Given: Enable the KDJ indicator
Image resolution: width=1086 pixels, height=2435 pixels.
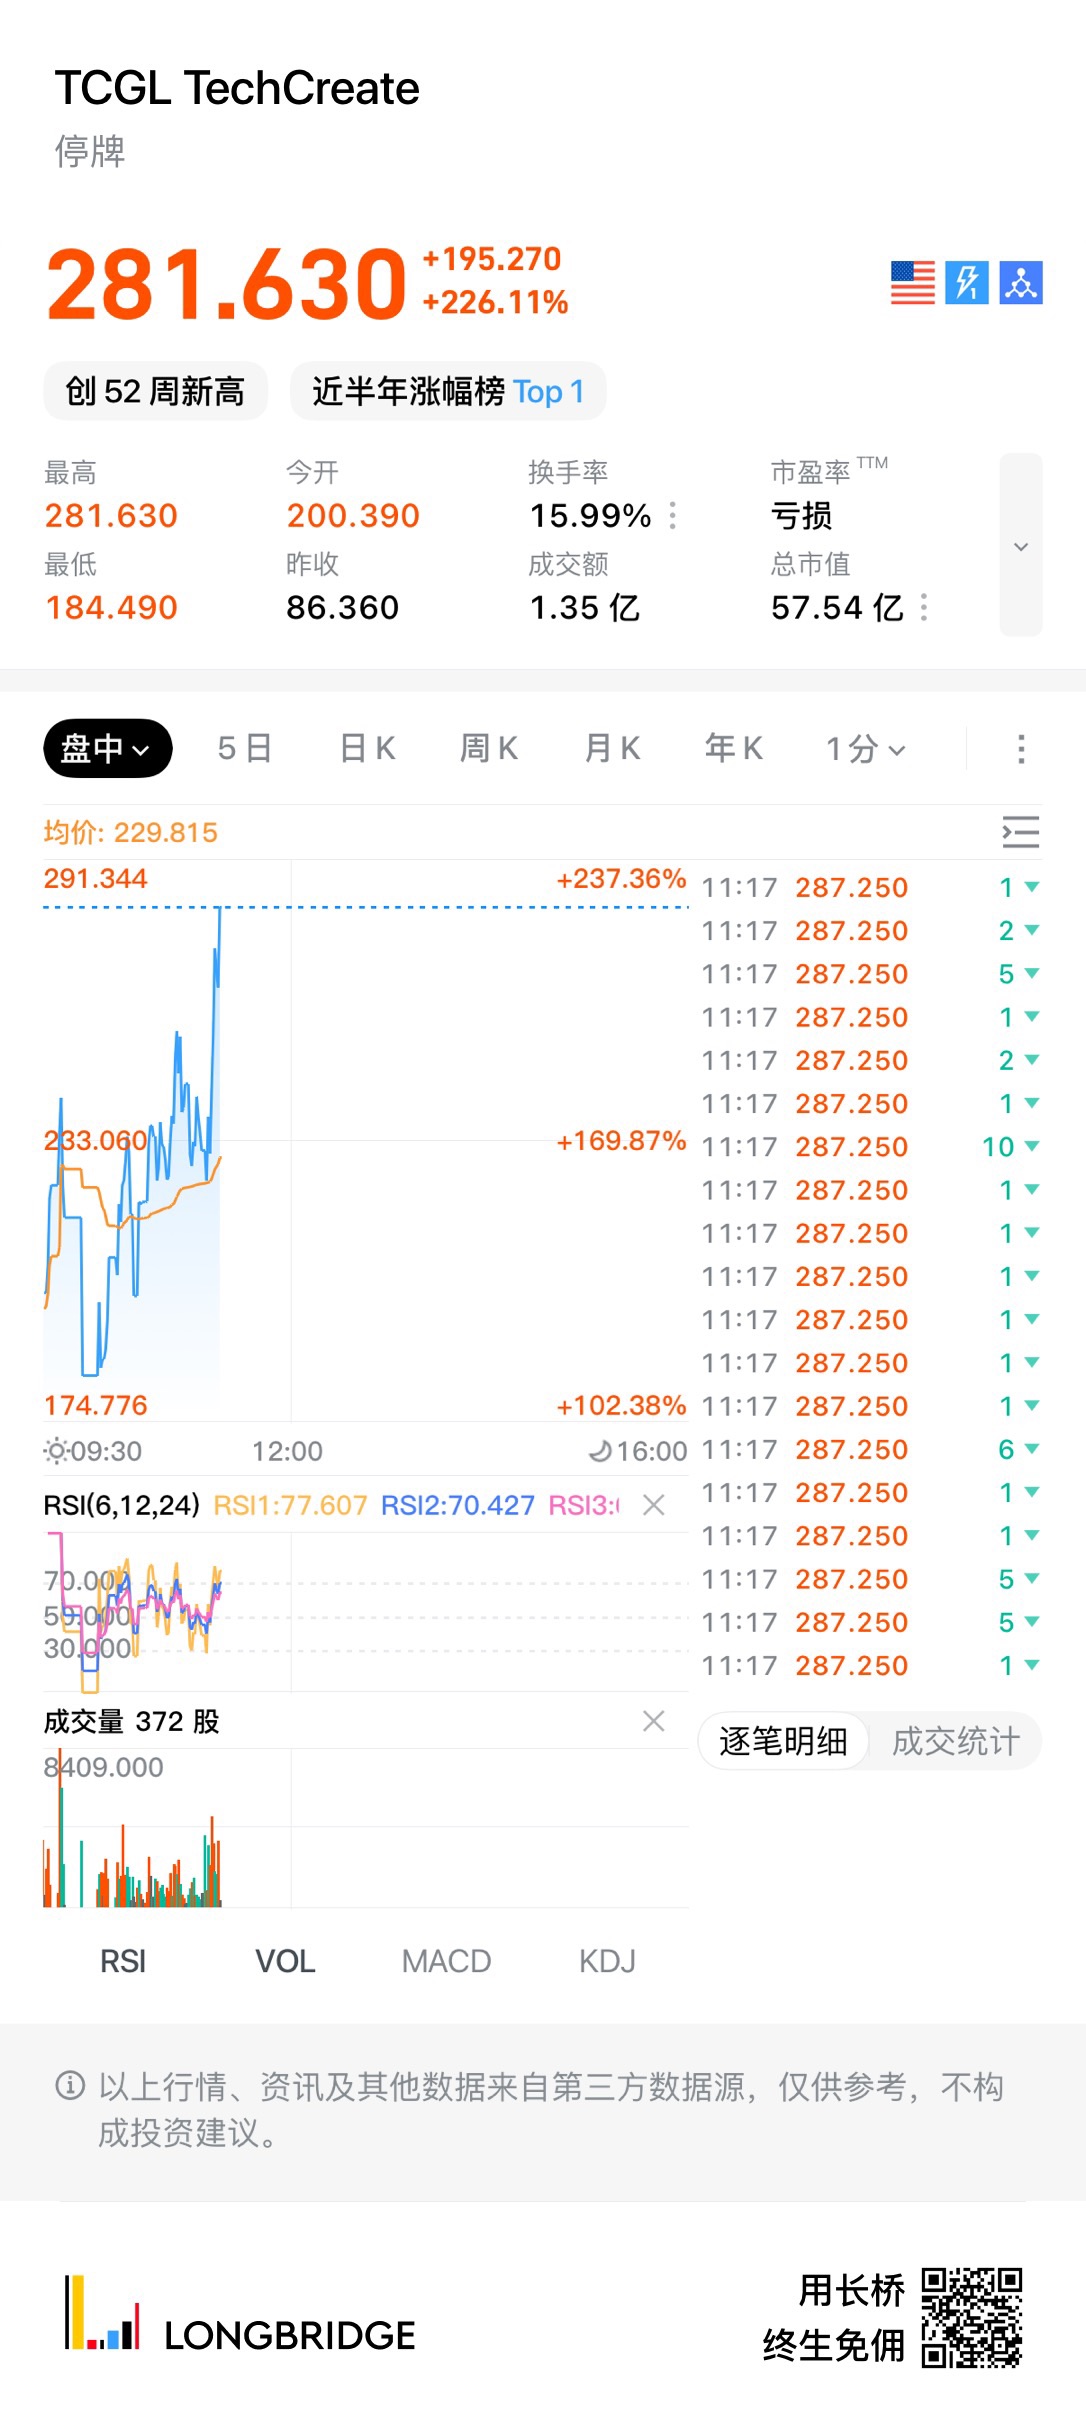Looking at the screenshot, I should 607,1961.
